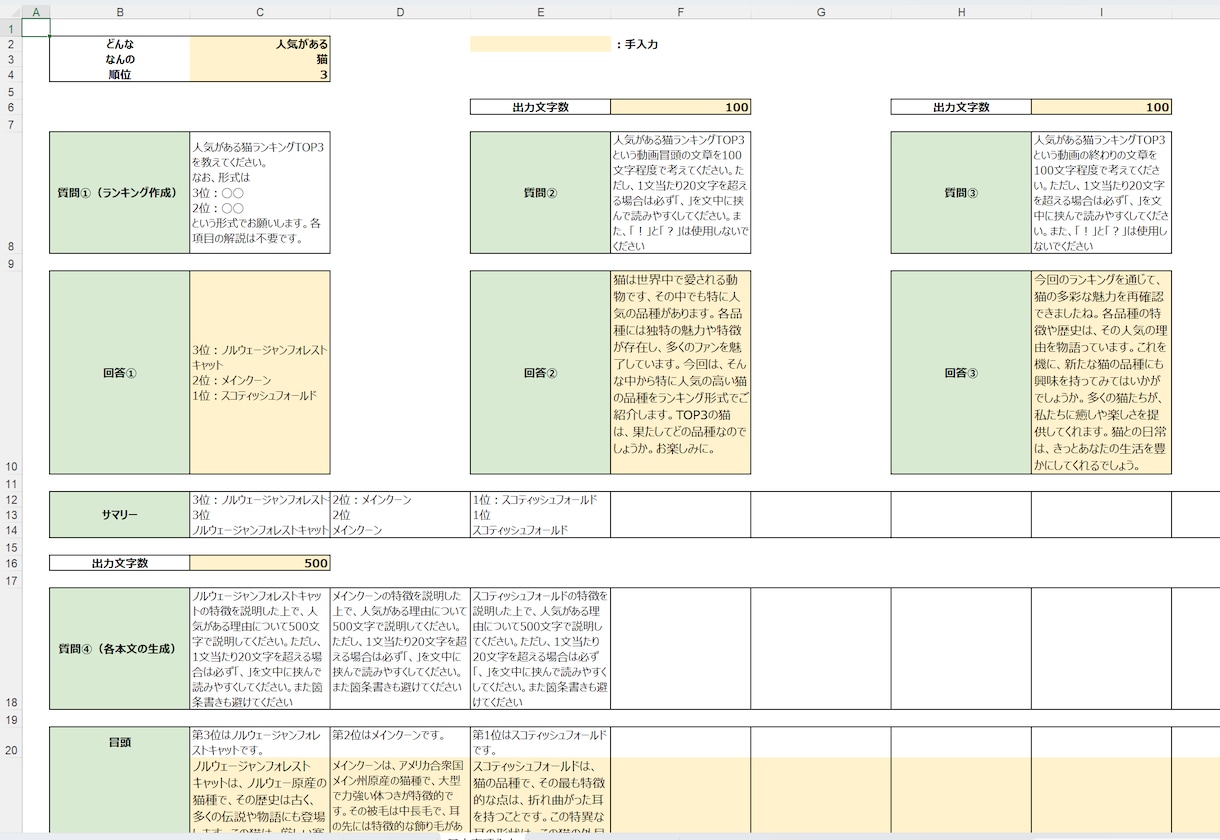Click the cell reading 第1位はスコティッシュフォールドです。

[x=540, y=742]
